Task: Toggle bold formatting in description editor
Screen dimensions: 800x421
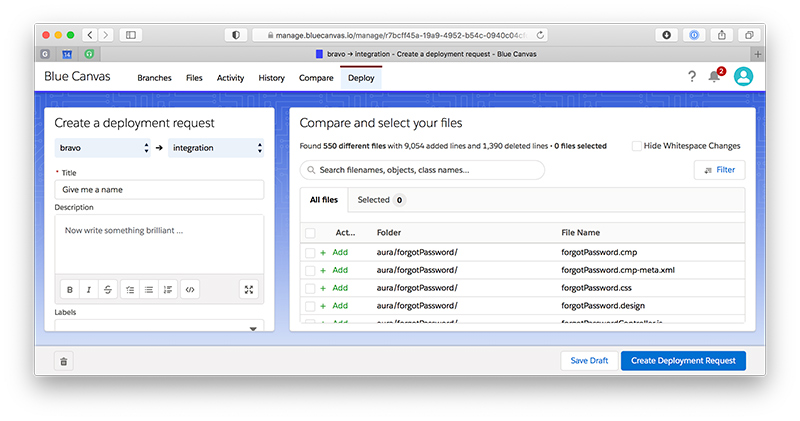Action: 70,290
